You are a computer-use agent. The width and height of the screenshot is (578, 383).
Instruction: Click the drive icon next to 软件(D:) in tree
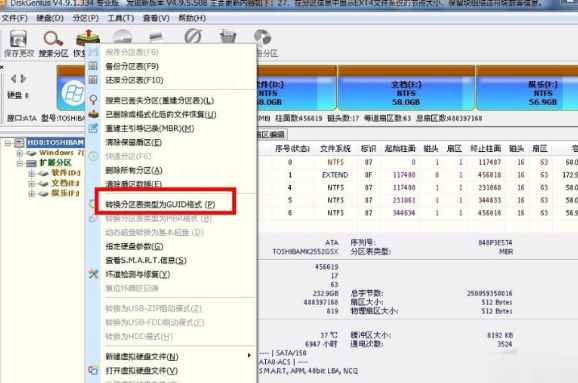[x=43, y=173]
